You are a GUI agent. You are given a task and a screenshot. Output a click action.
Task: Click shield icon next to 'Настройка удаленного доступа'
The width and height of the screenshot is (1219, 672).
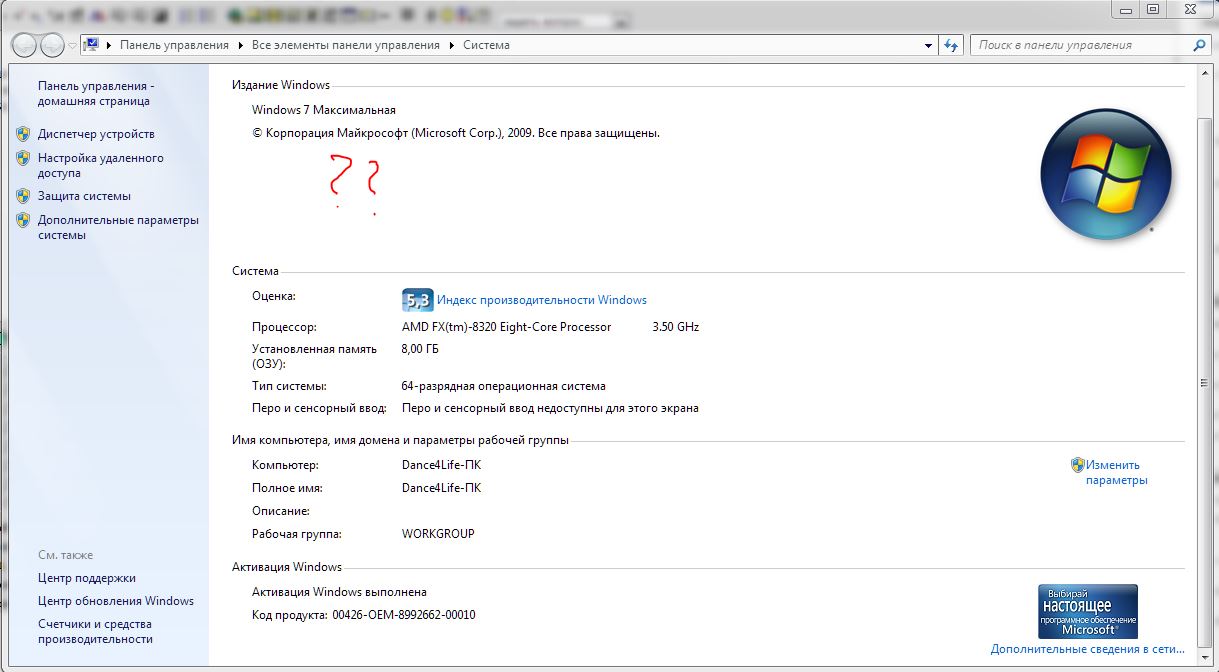[23, 158]
